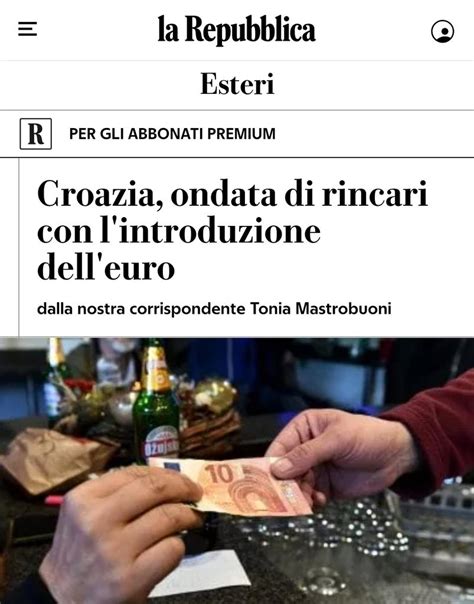
Task: Click the red-sleeved hand in photo
Action: click(x=347, y=451)
